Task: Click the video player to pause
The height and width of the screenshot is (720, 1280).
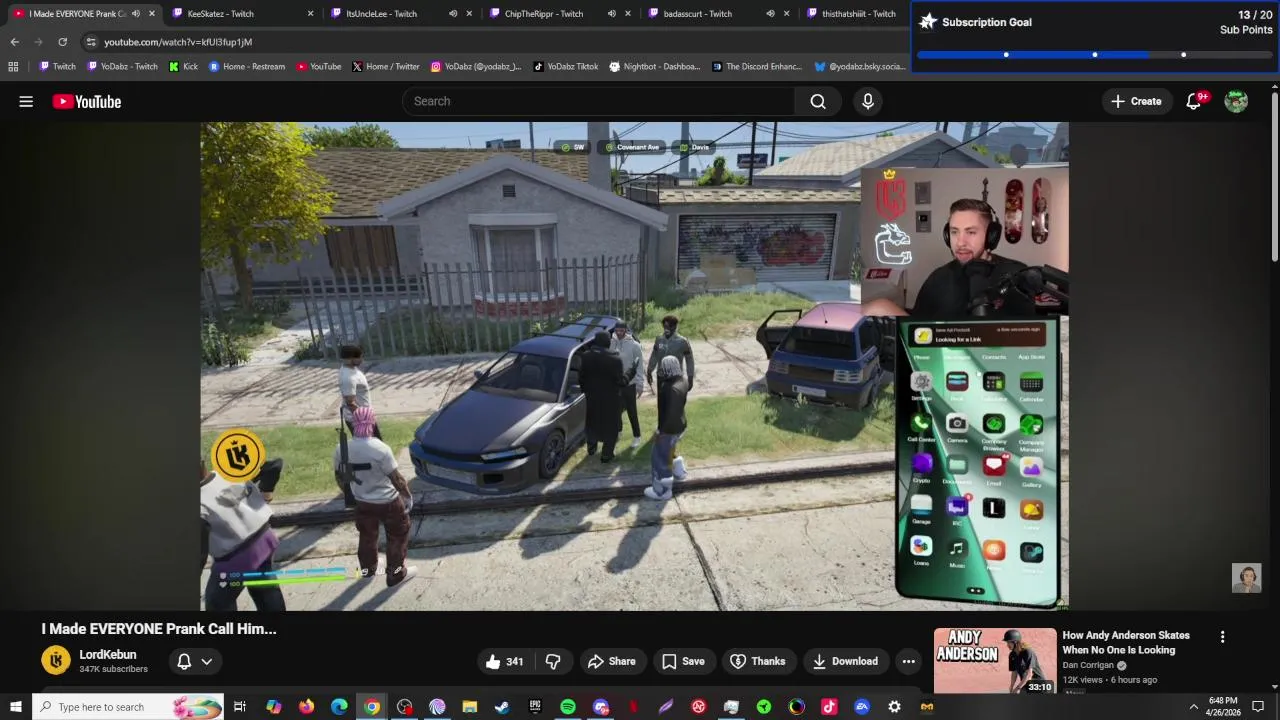Action: (x=634, y=366)
